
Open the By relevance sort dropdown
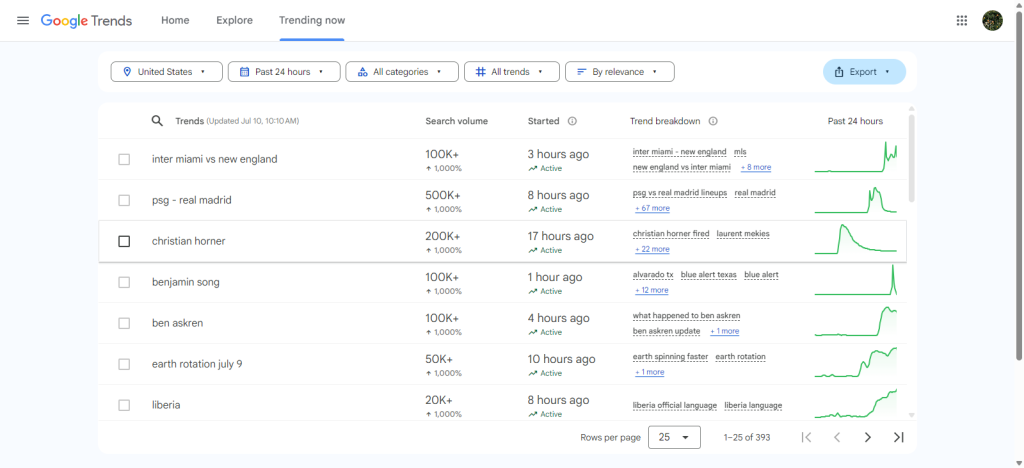coord(620,72)
